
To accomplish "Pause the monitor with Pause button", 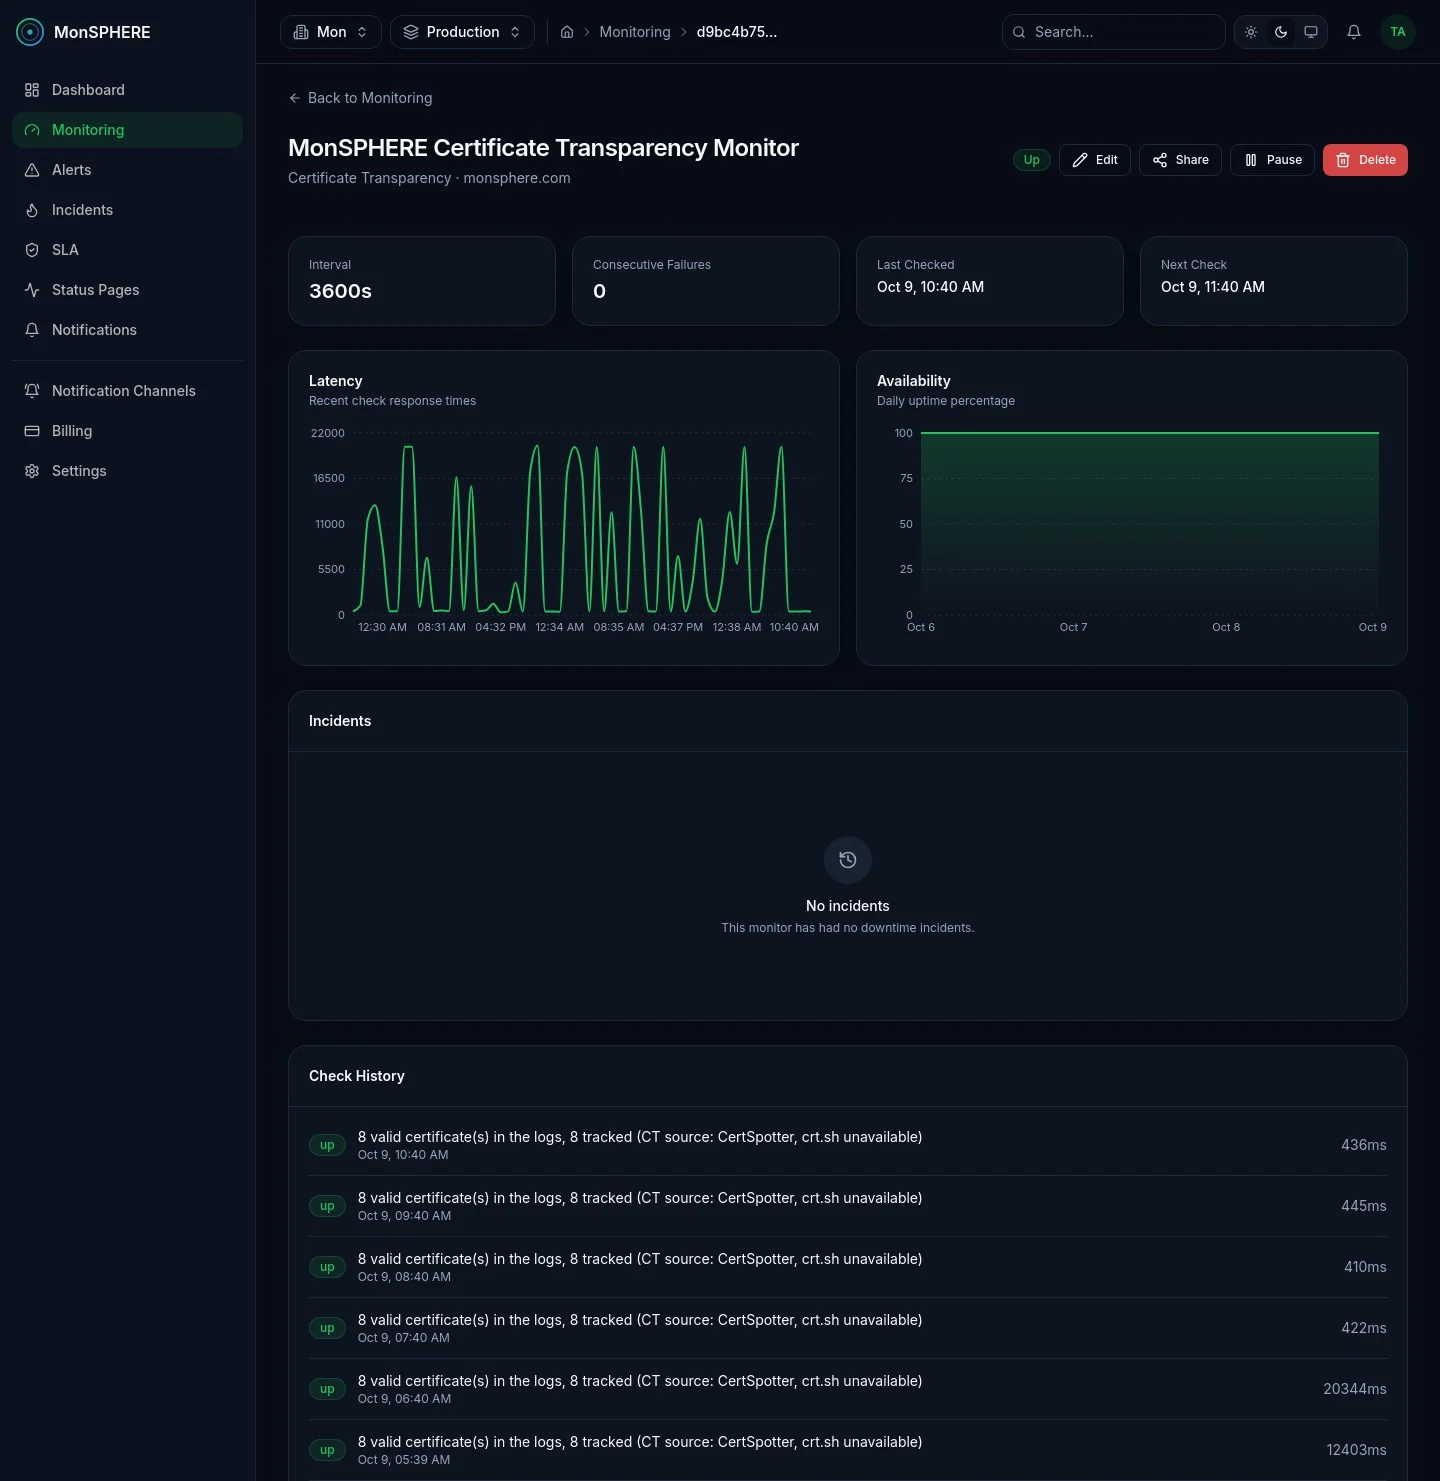I will [1272, 160].
